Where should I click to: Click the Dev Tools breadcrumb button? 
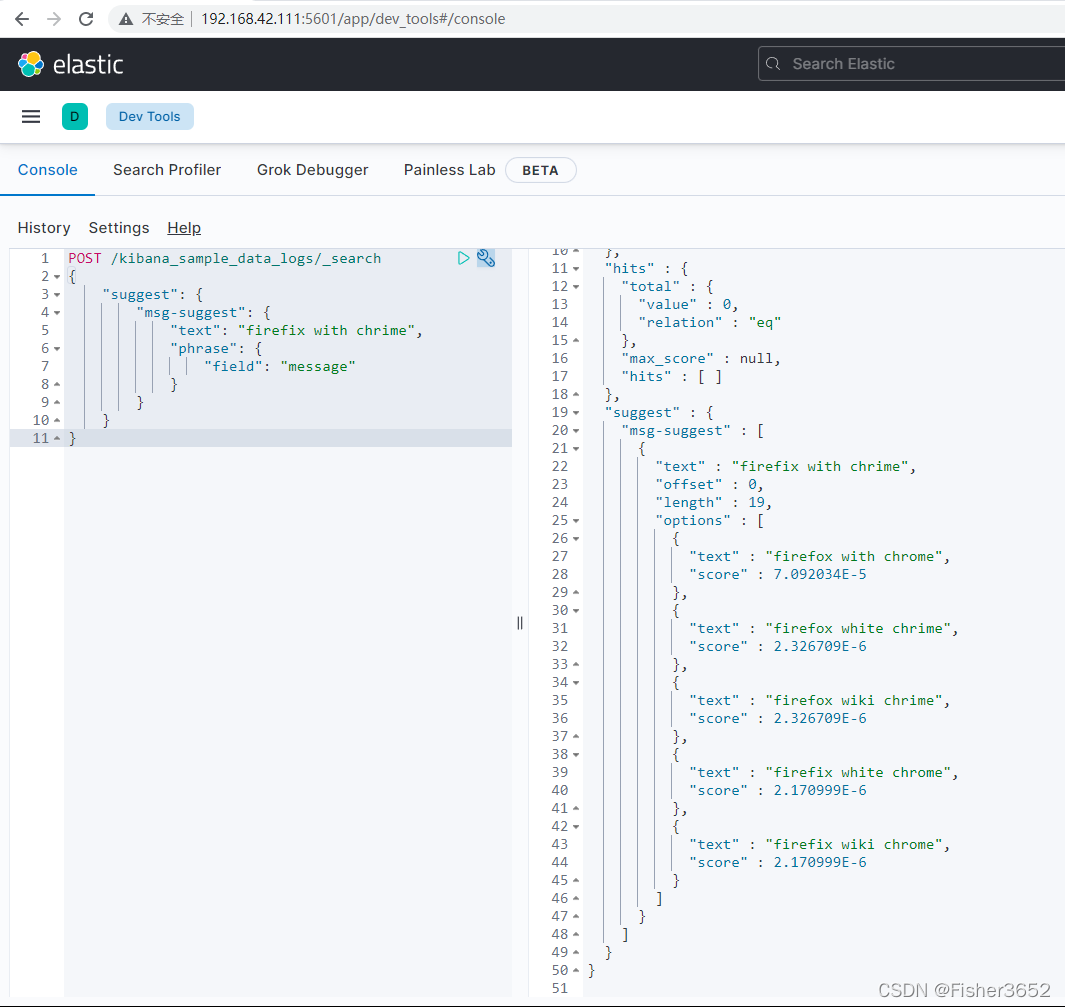(149, 117)
